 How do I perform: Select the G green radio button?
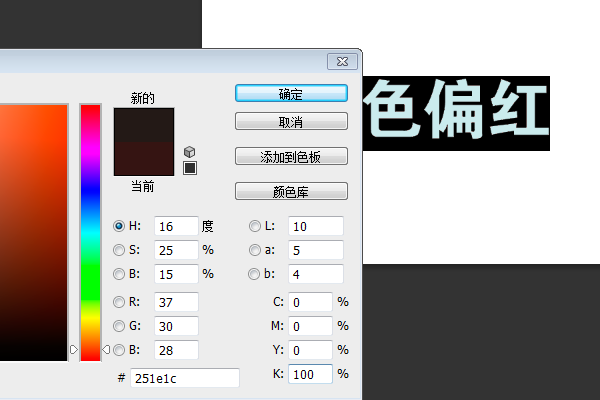pos(119,326)
